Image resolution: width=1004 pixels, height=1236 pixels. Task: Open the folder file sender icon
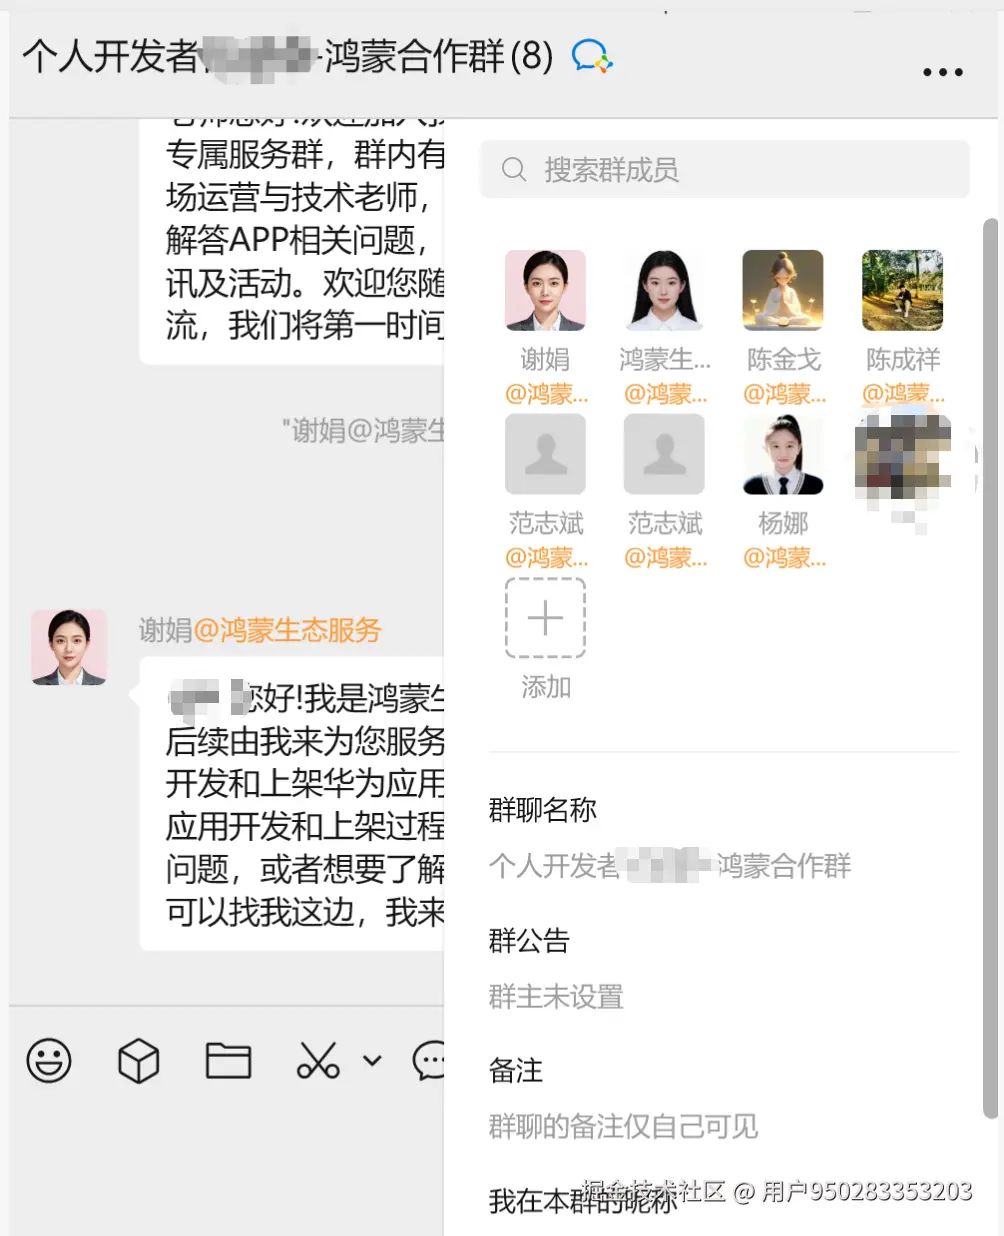[228, 1061]
